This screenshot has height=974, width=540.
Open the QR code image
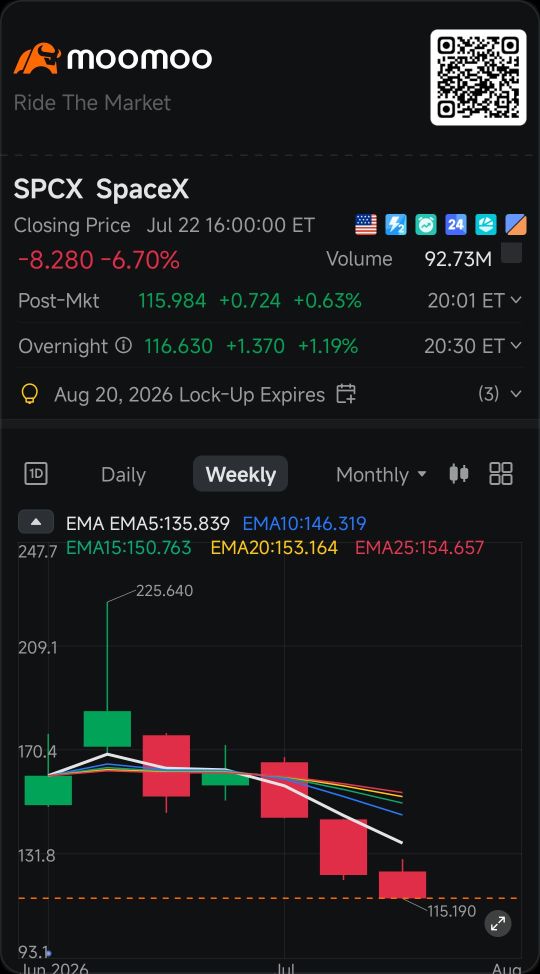coord(478,78)
